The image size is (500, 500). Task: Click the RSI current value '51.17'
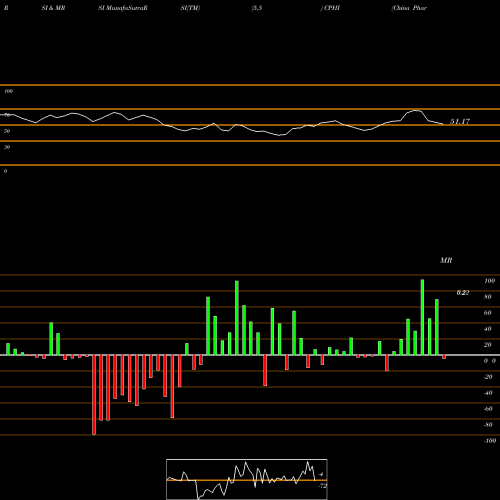coord(460,122)
